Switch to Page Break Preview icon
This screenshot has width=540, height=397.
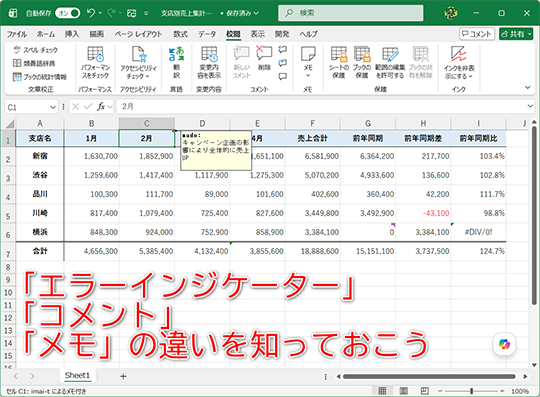coord(425,391)
